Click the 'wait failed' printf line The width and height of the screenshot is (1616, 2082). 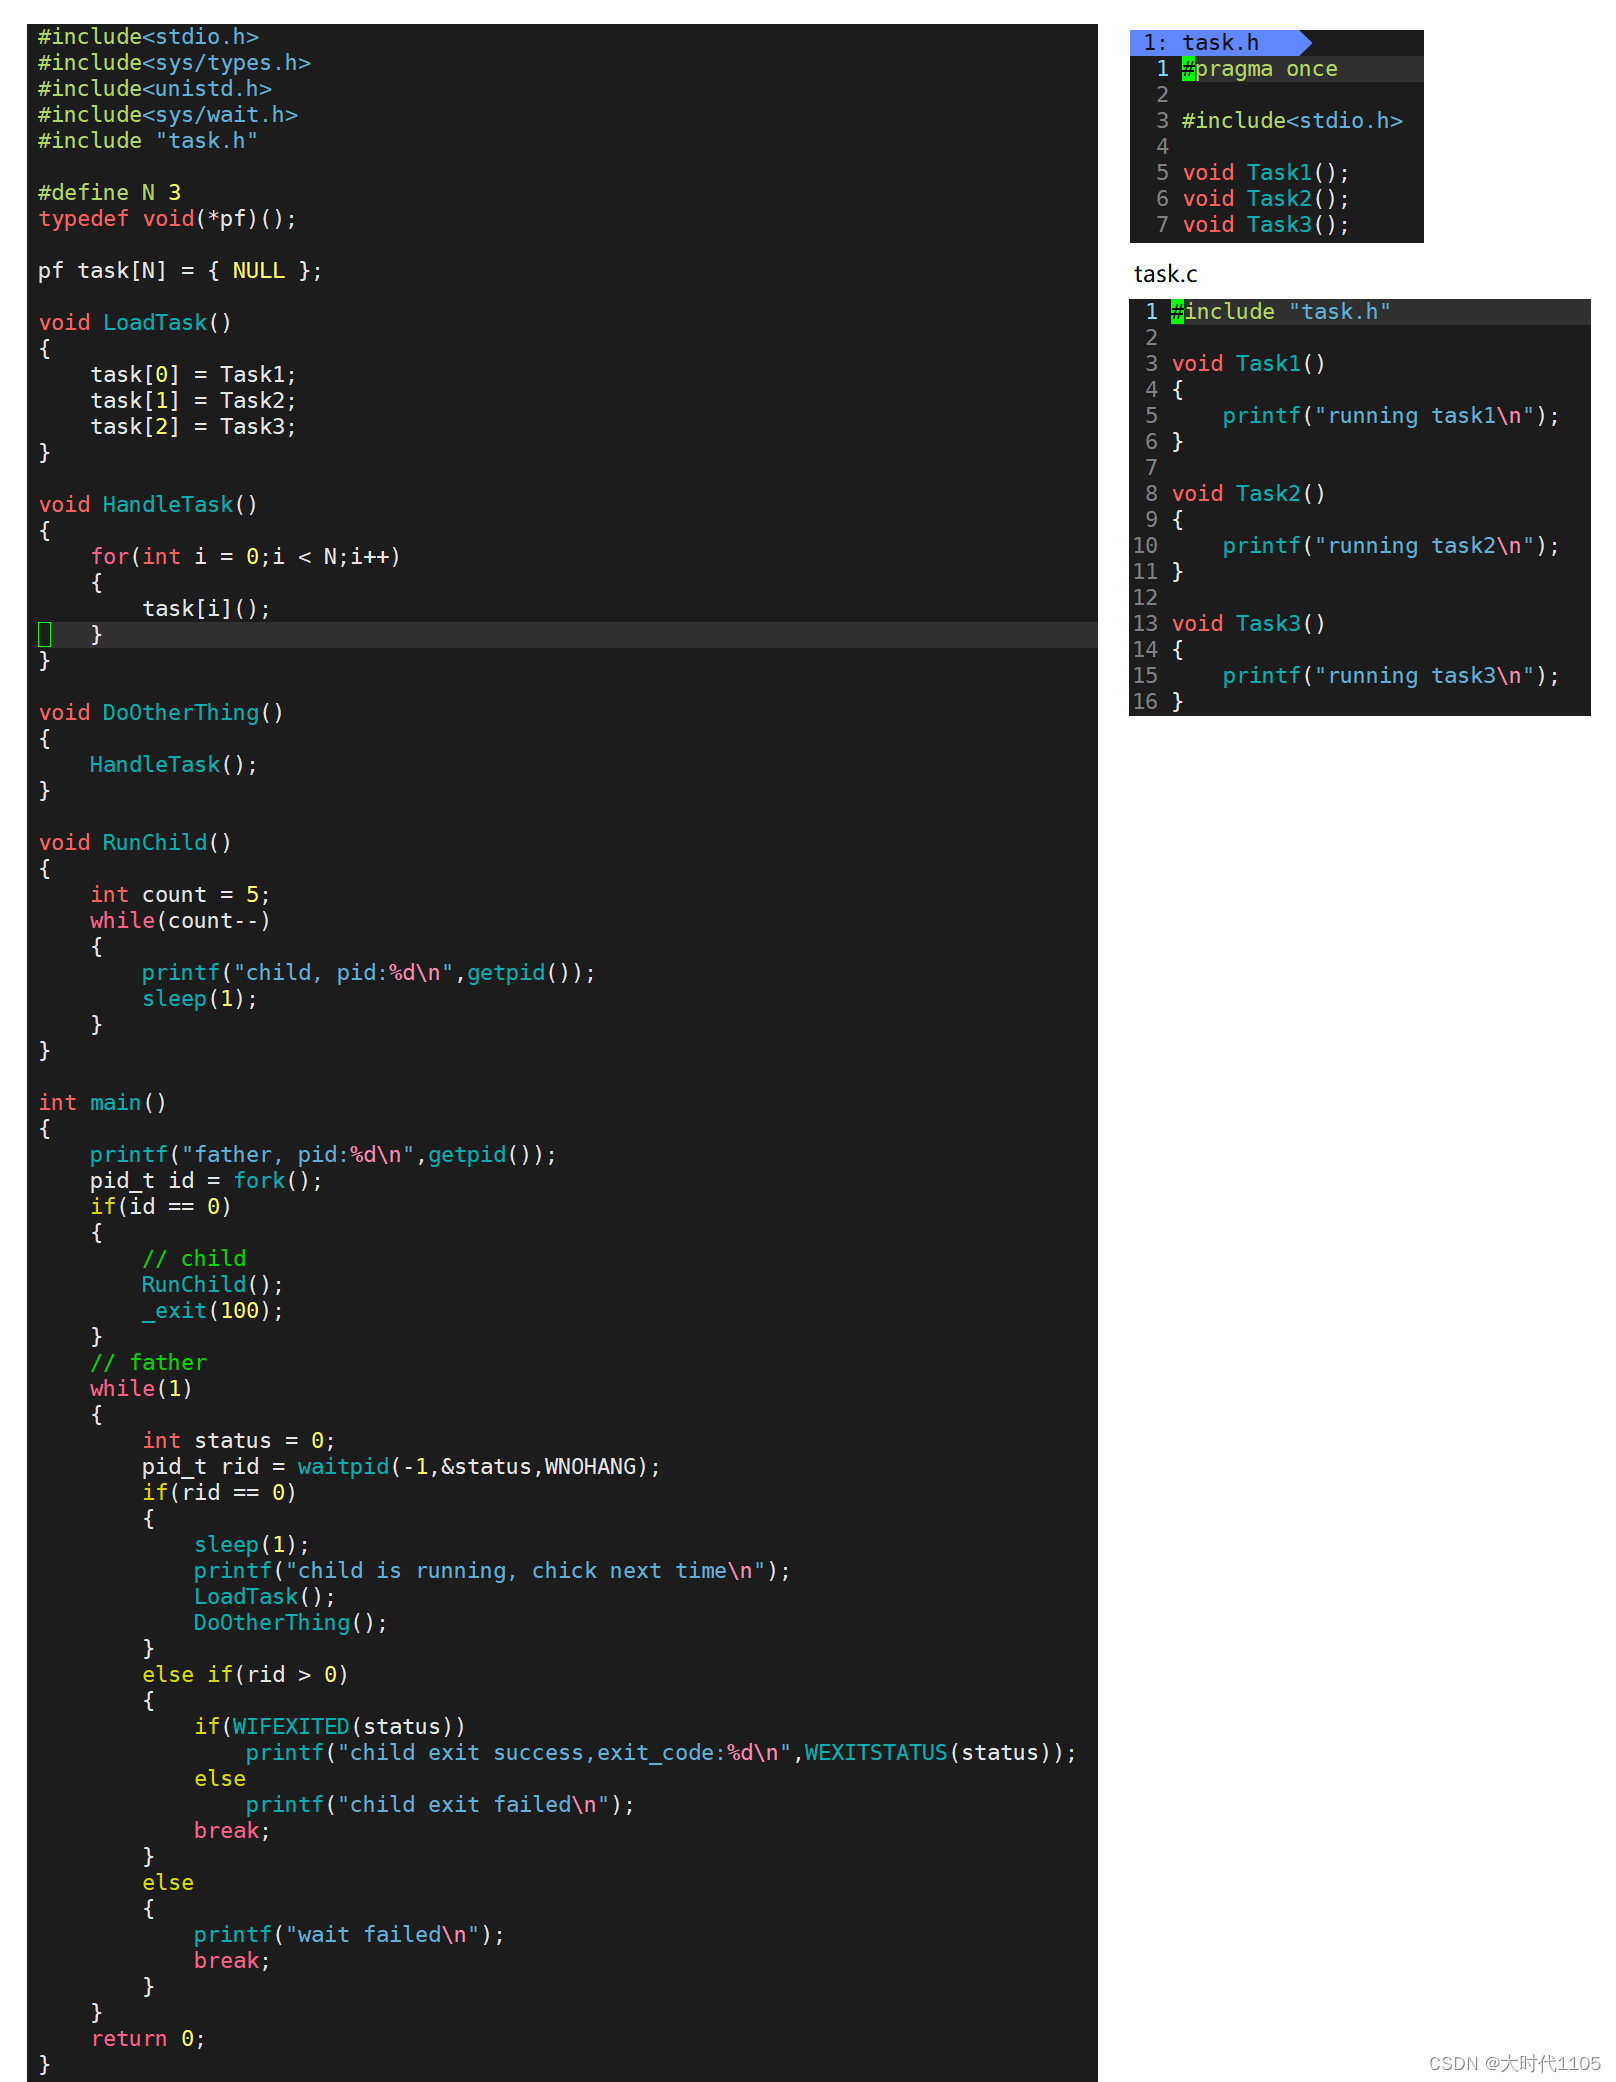(x=349, y=1935)
